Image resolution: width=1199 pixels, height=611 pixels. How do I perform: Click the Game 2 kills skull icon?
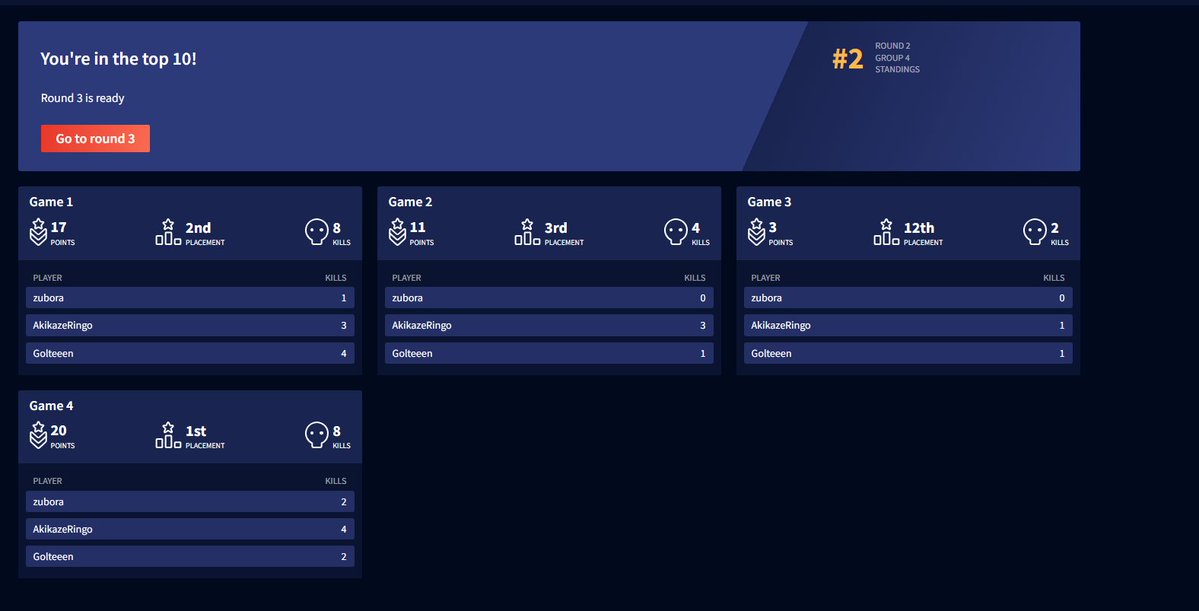676,232
